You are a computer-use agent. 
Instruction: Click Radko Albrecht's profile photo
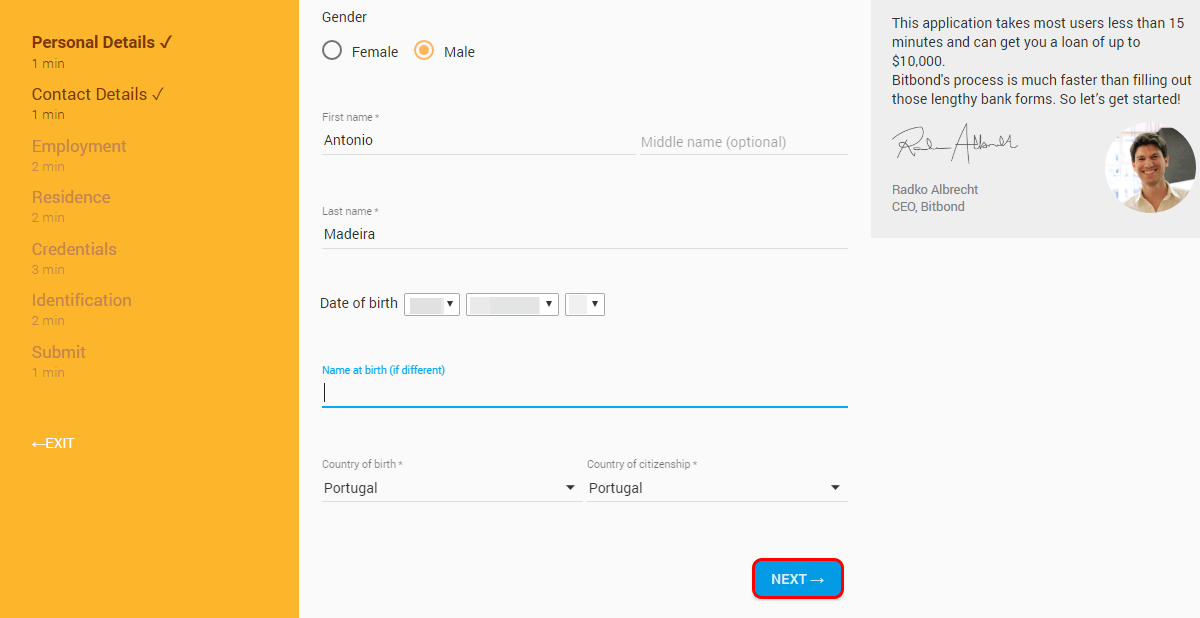click(1150, 168)
